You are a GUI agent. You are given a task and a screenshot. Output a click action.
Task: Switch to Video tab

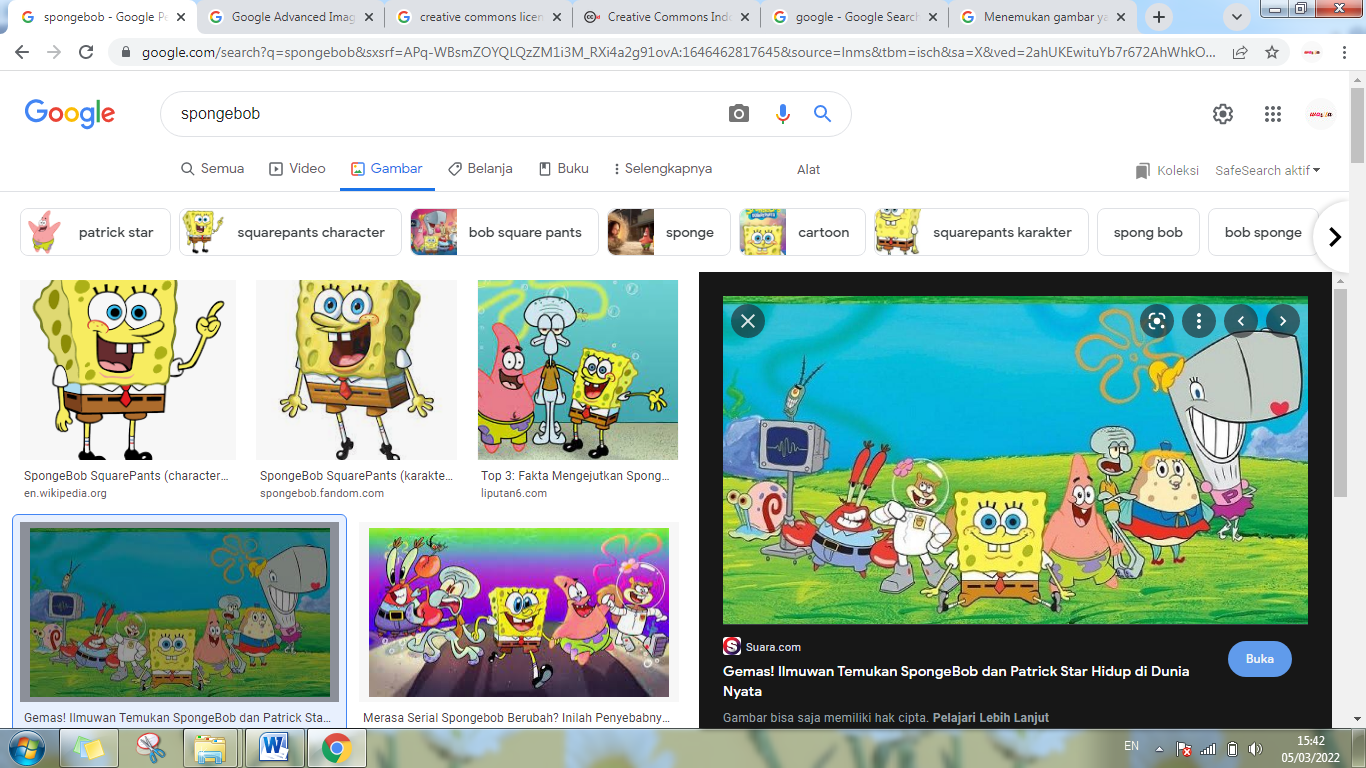coord(297,169)
